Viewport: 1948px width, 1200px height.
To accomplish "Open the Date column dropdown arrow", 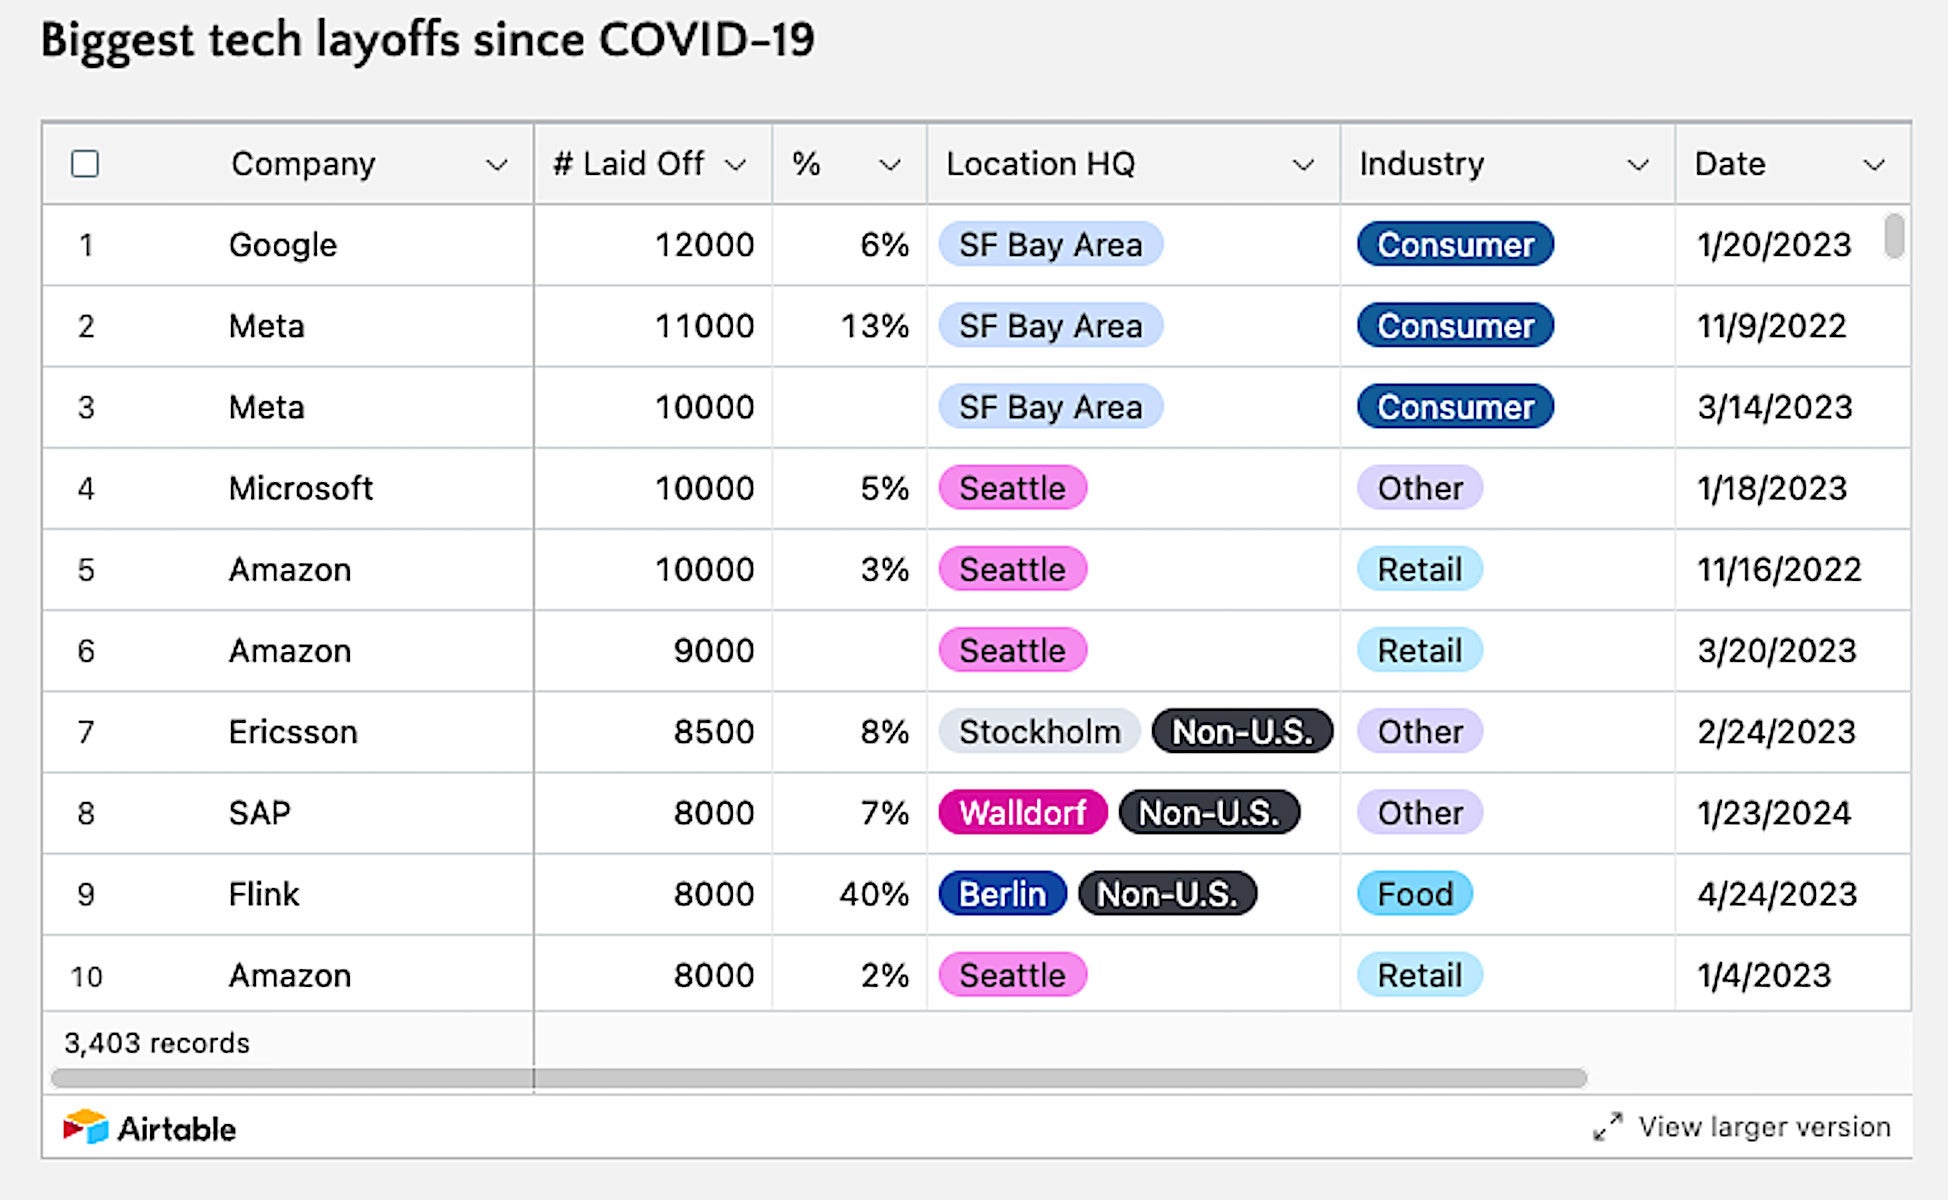I will [1874, 165].
